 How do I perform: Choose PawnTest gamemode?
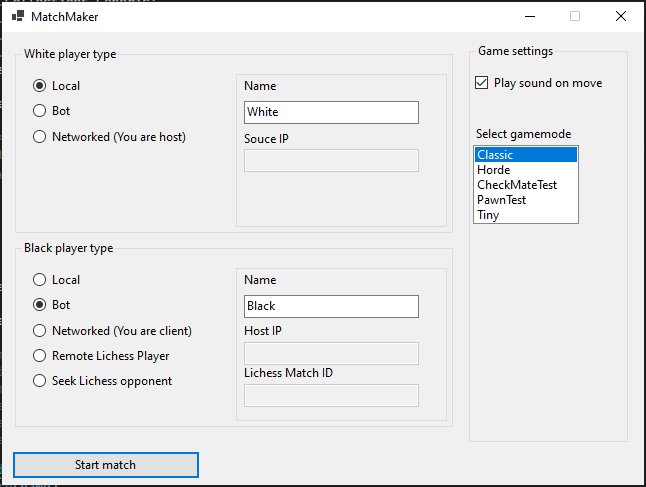pos(526,200)
